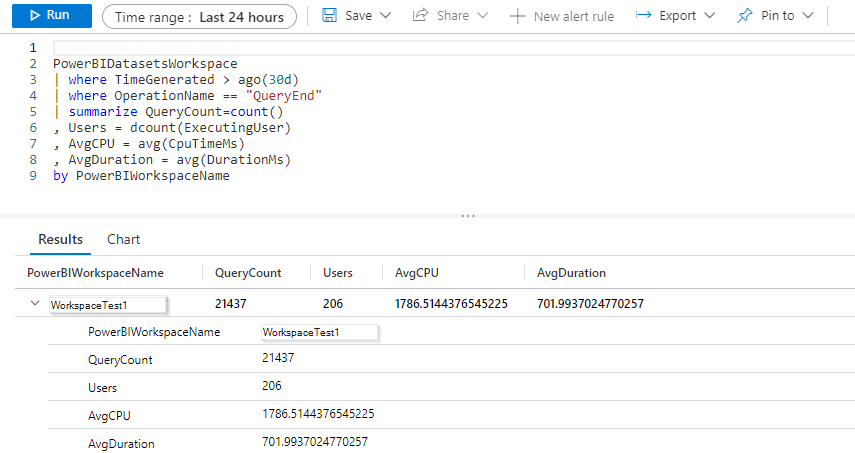Screen dimensions: 855x453
Task: Switch to the Chart tab
Action: (124, 239)
